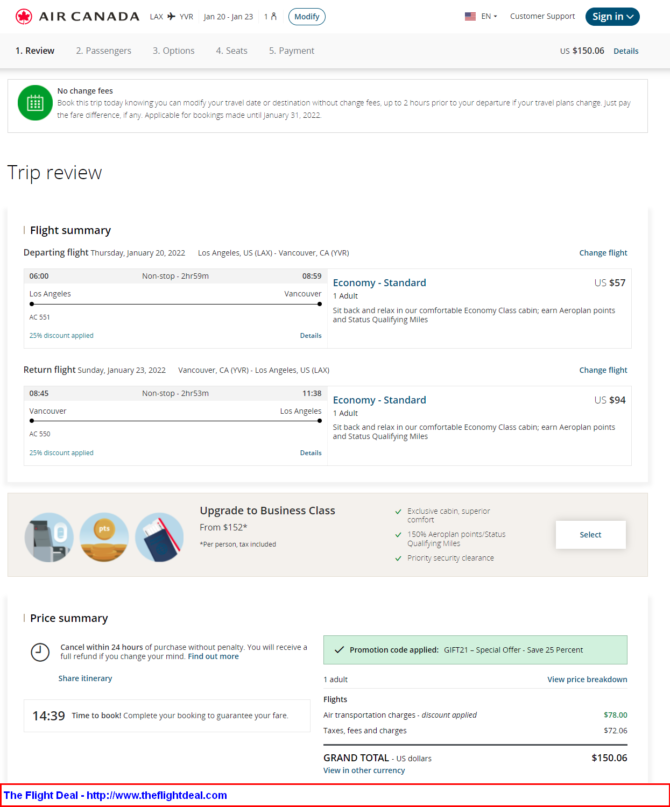Open the EN language selector

pyautogui.click(x=489, y=16)
